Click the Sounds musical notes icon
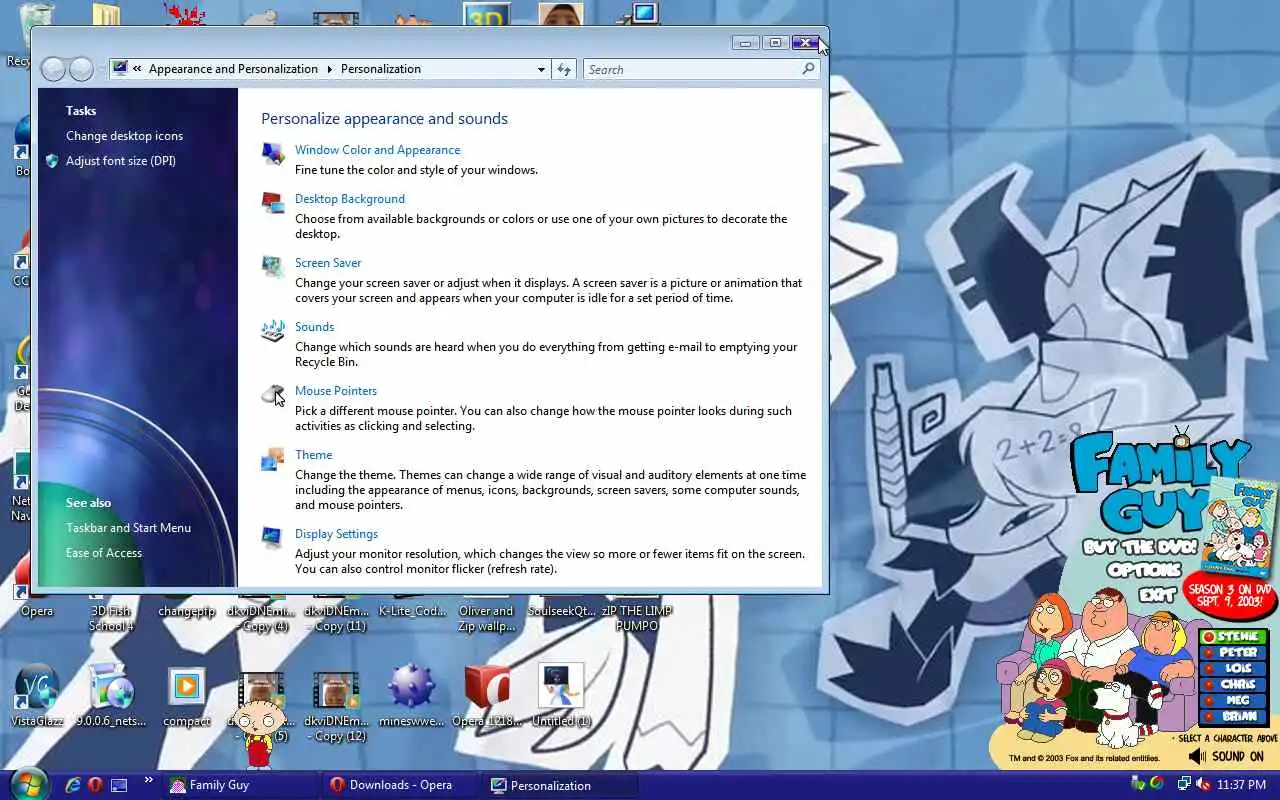Viewport: 1280px width, 800px height. pyautogui.click(x=273, y=330)
